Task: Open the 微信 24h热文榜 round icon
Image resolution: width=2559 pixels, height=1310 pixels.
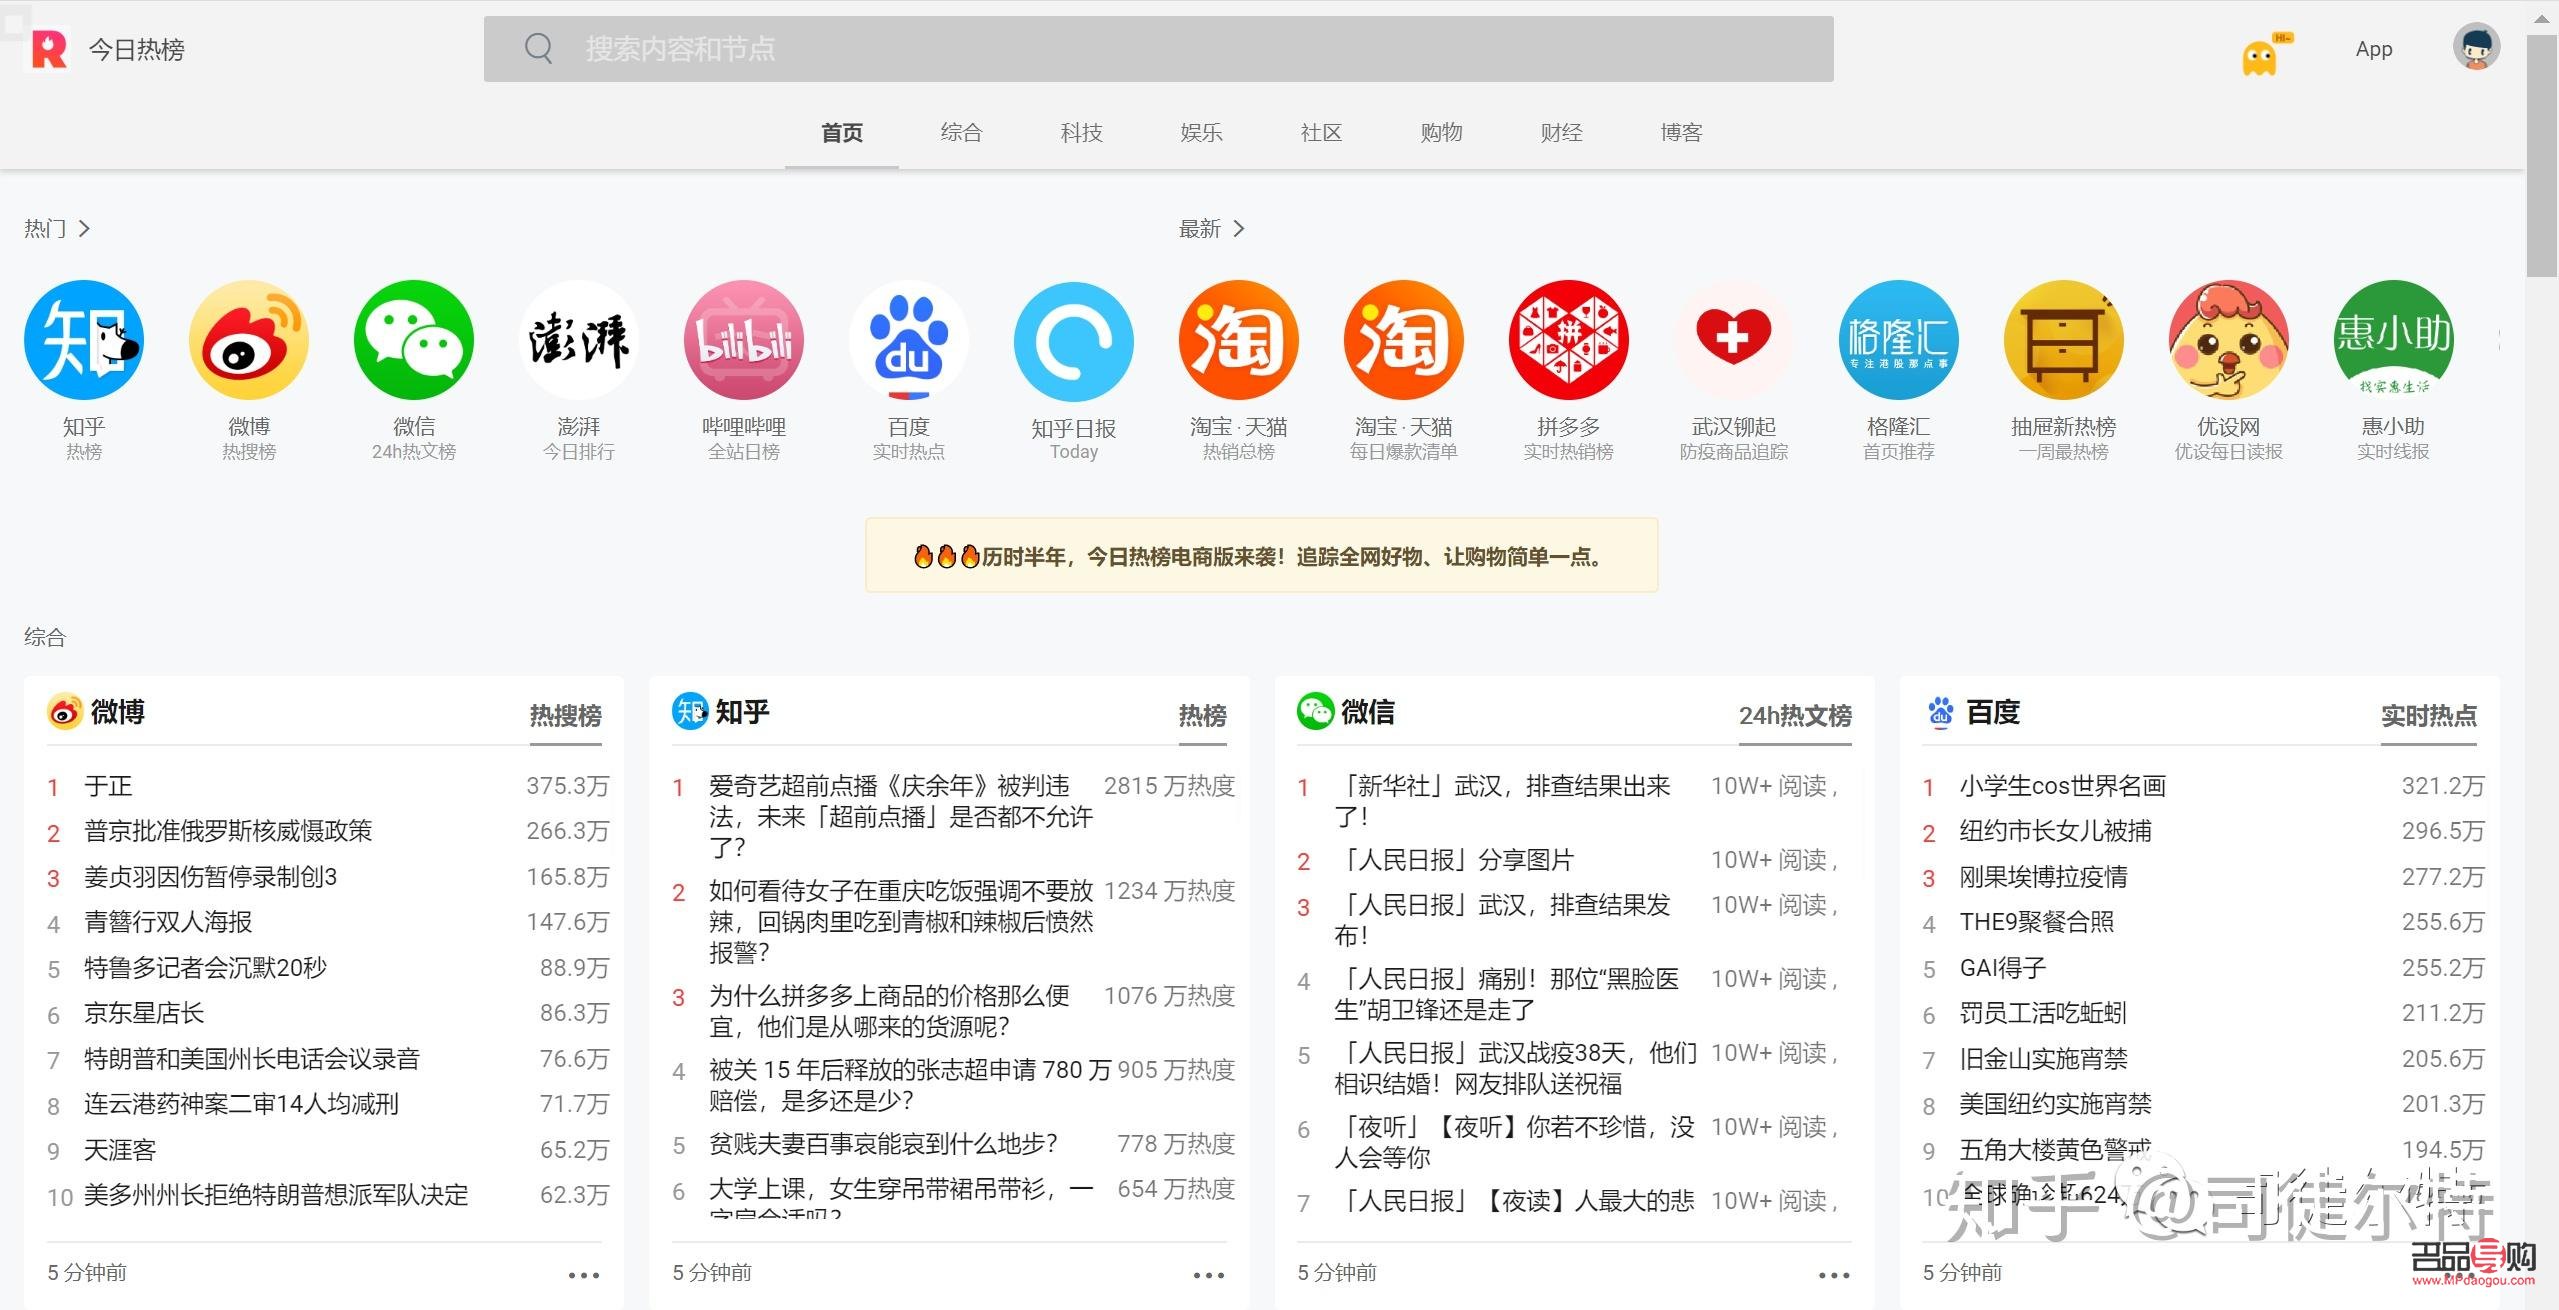Action: pos(414,340)
